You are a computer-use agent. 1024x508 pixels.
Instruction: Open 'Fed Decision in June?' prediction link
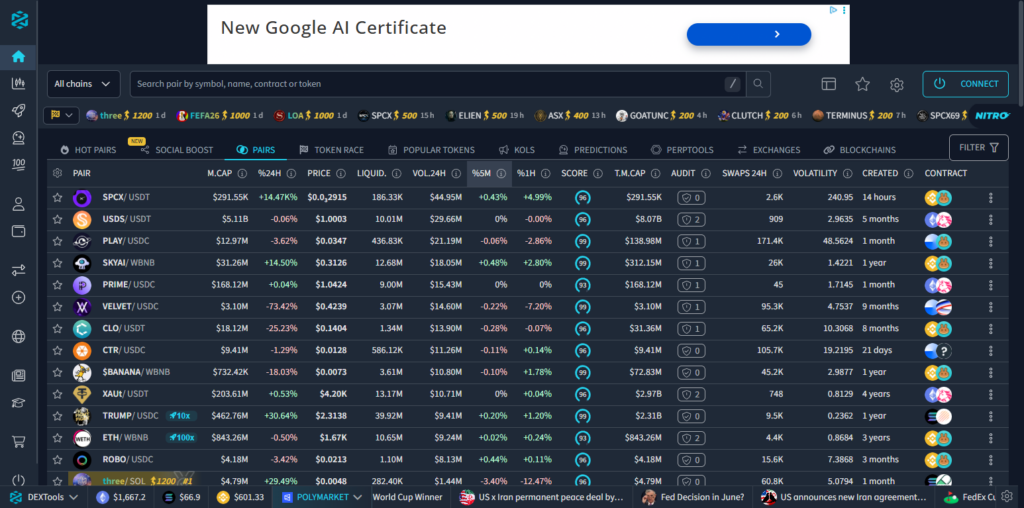695,497
